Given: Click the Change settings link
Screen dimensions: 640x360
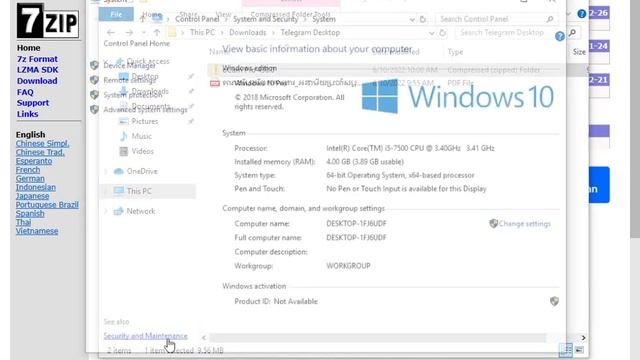Looking at the screenshot, I should pos(524,224).
